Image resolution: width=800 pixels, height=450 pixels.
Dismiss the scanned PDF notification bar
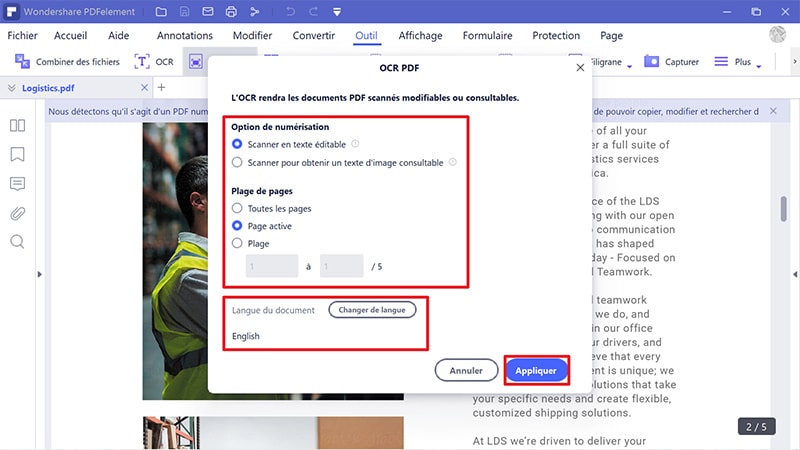(x=773, y=111)
